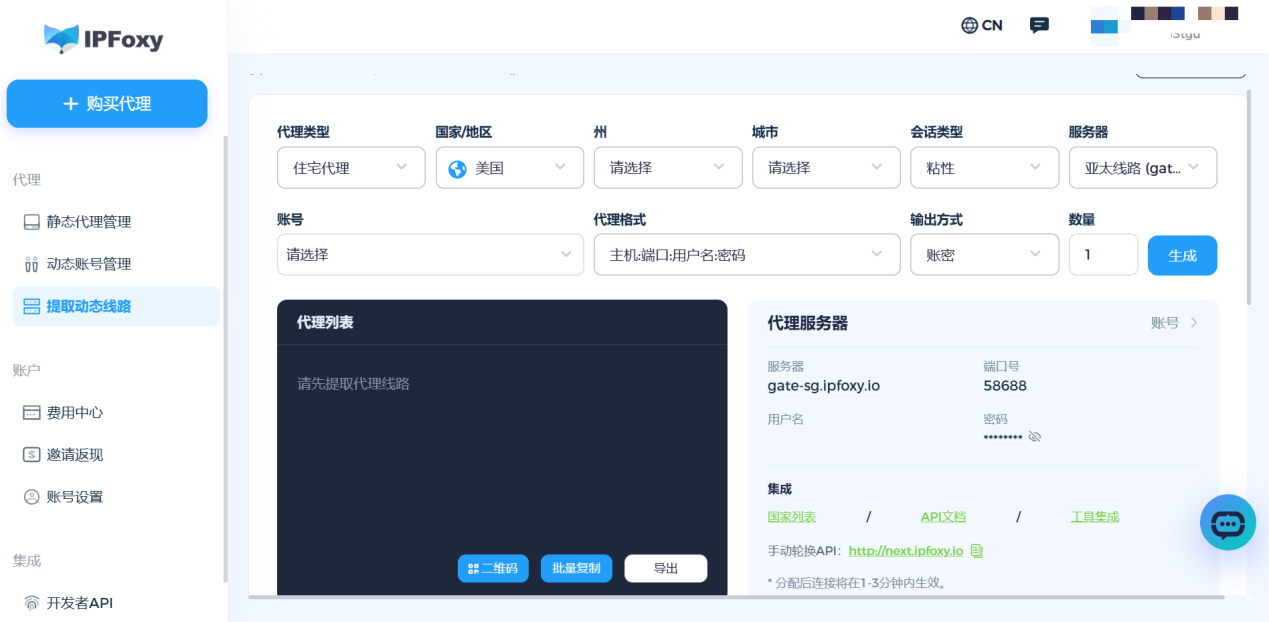Screen dimensions: 1269x622
Task: Open the messages chat icon in header
Action: click(x=1039, y=26)
